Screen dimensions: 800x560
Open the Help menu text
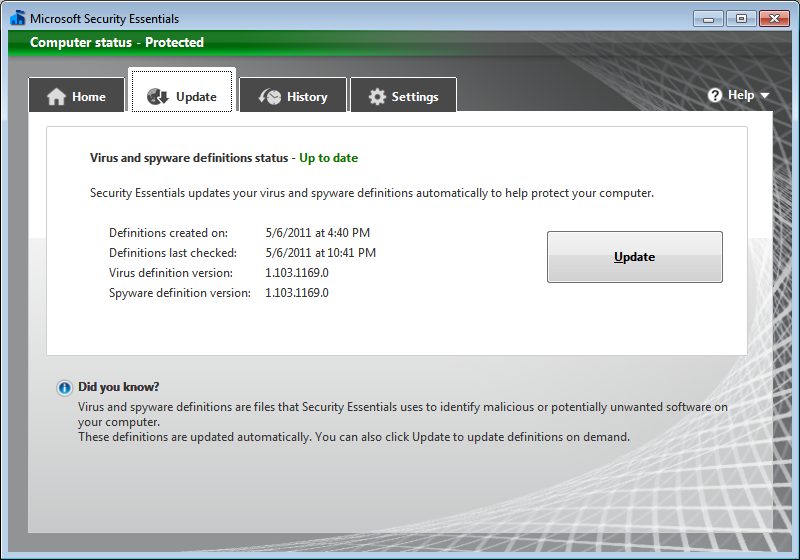click(x=741, y=95)
